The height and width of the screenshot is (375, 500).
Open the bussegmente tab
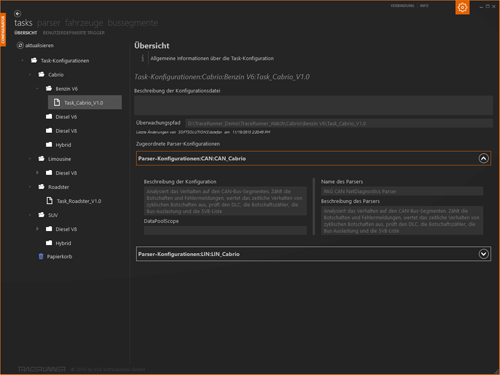click(x=133, y=23)
